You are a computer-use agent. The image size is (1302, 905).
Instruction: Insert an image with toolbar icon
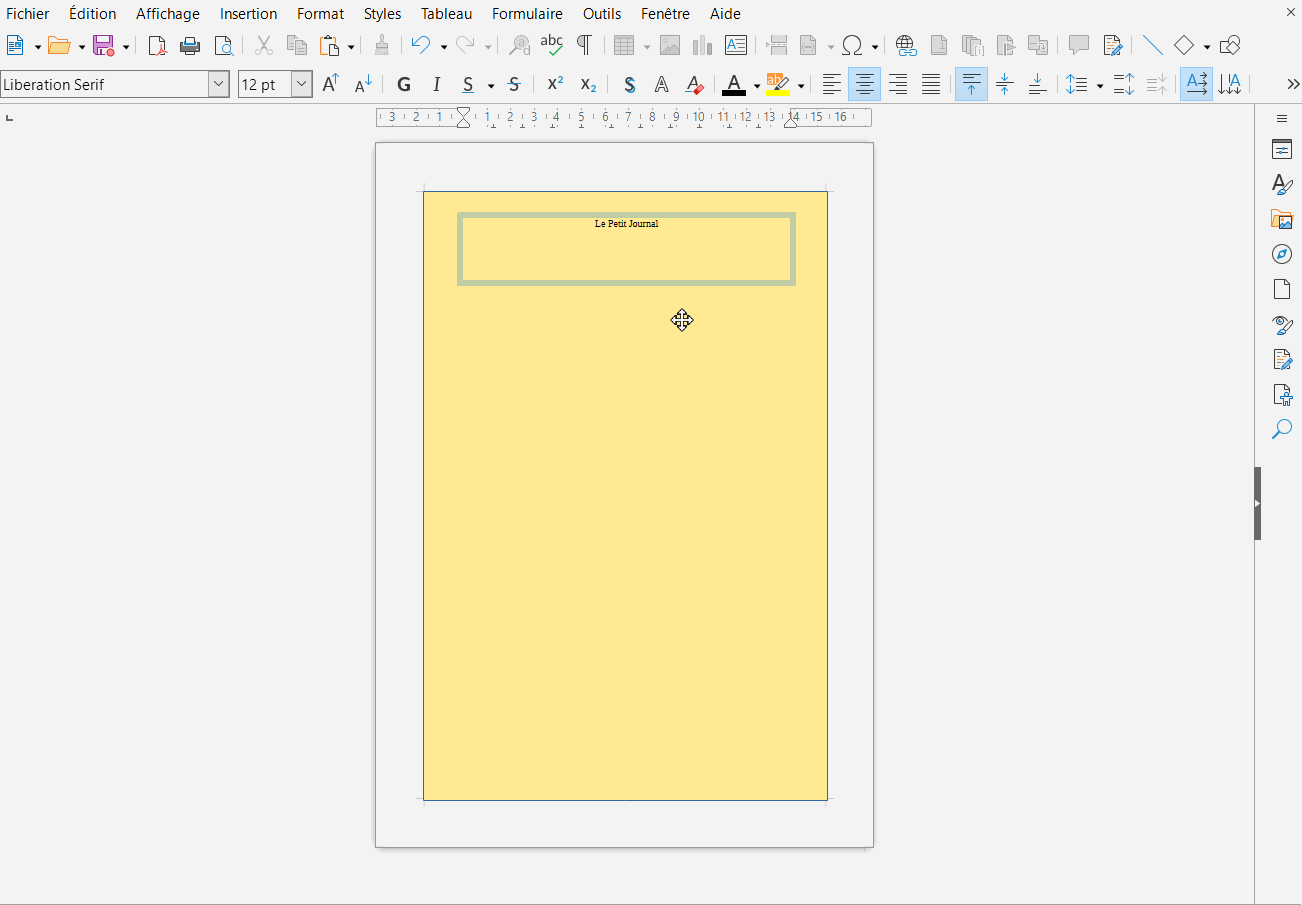(670, 45)
